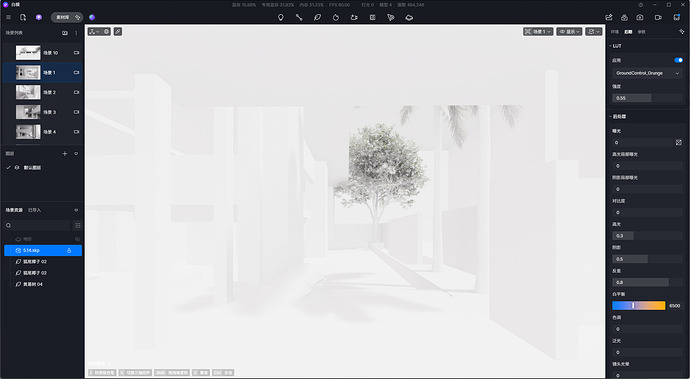Adjust the 0.8 value slider

(647, 283)
